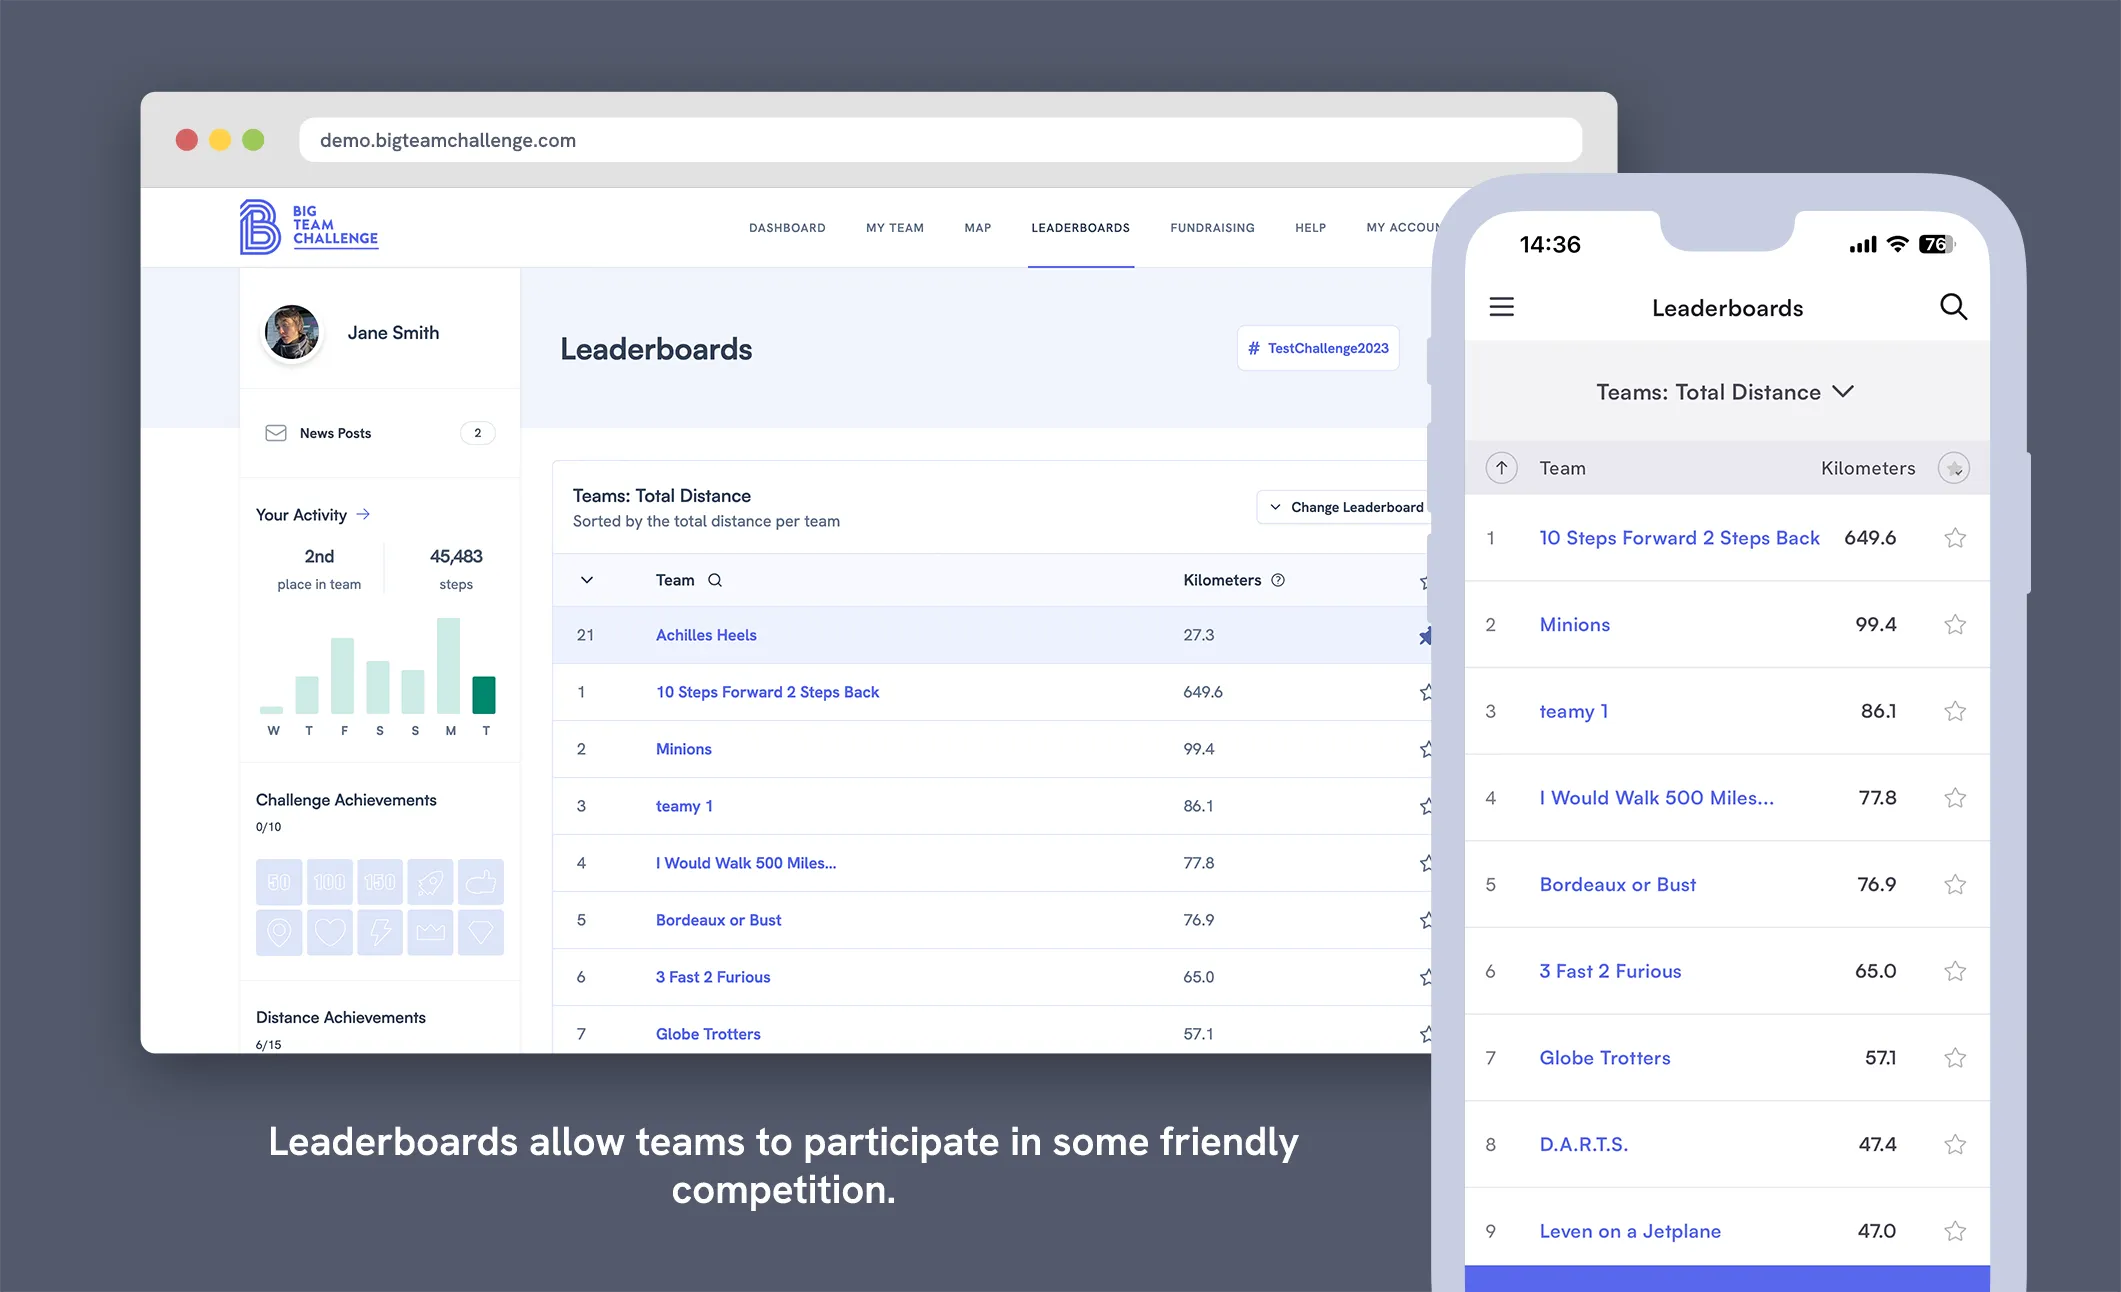Go to My Team menu item

tap(894, 228)
